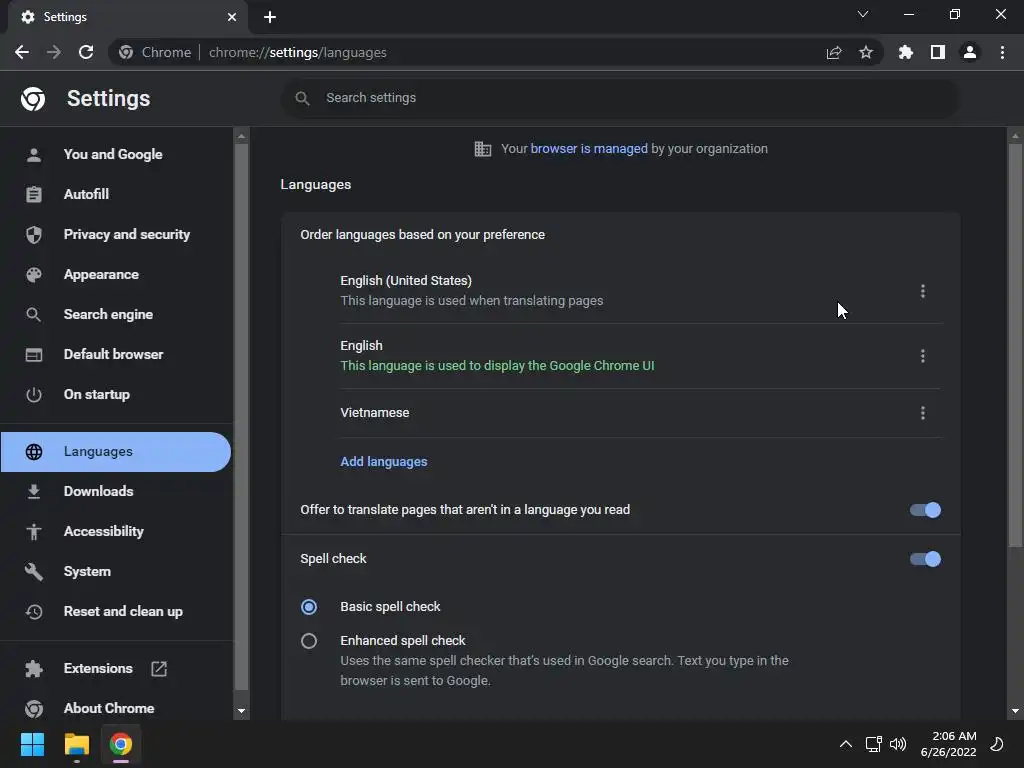The height and width of the screenshot is (768, 1024).
Task: Click 'Order languages based on your preference' text
Action: pos(422,234)
